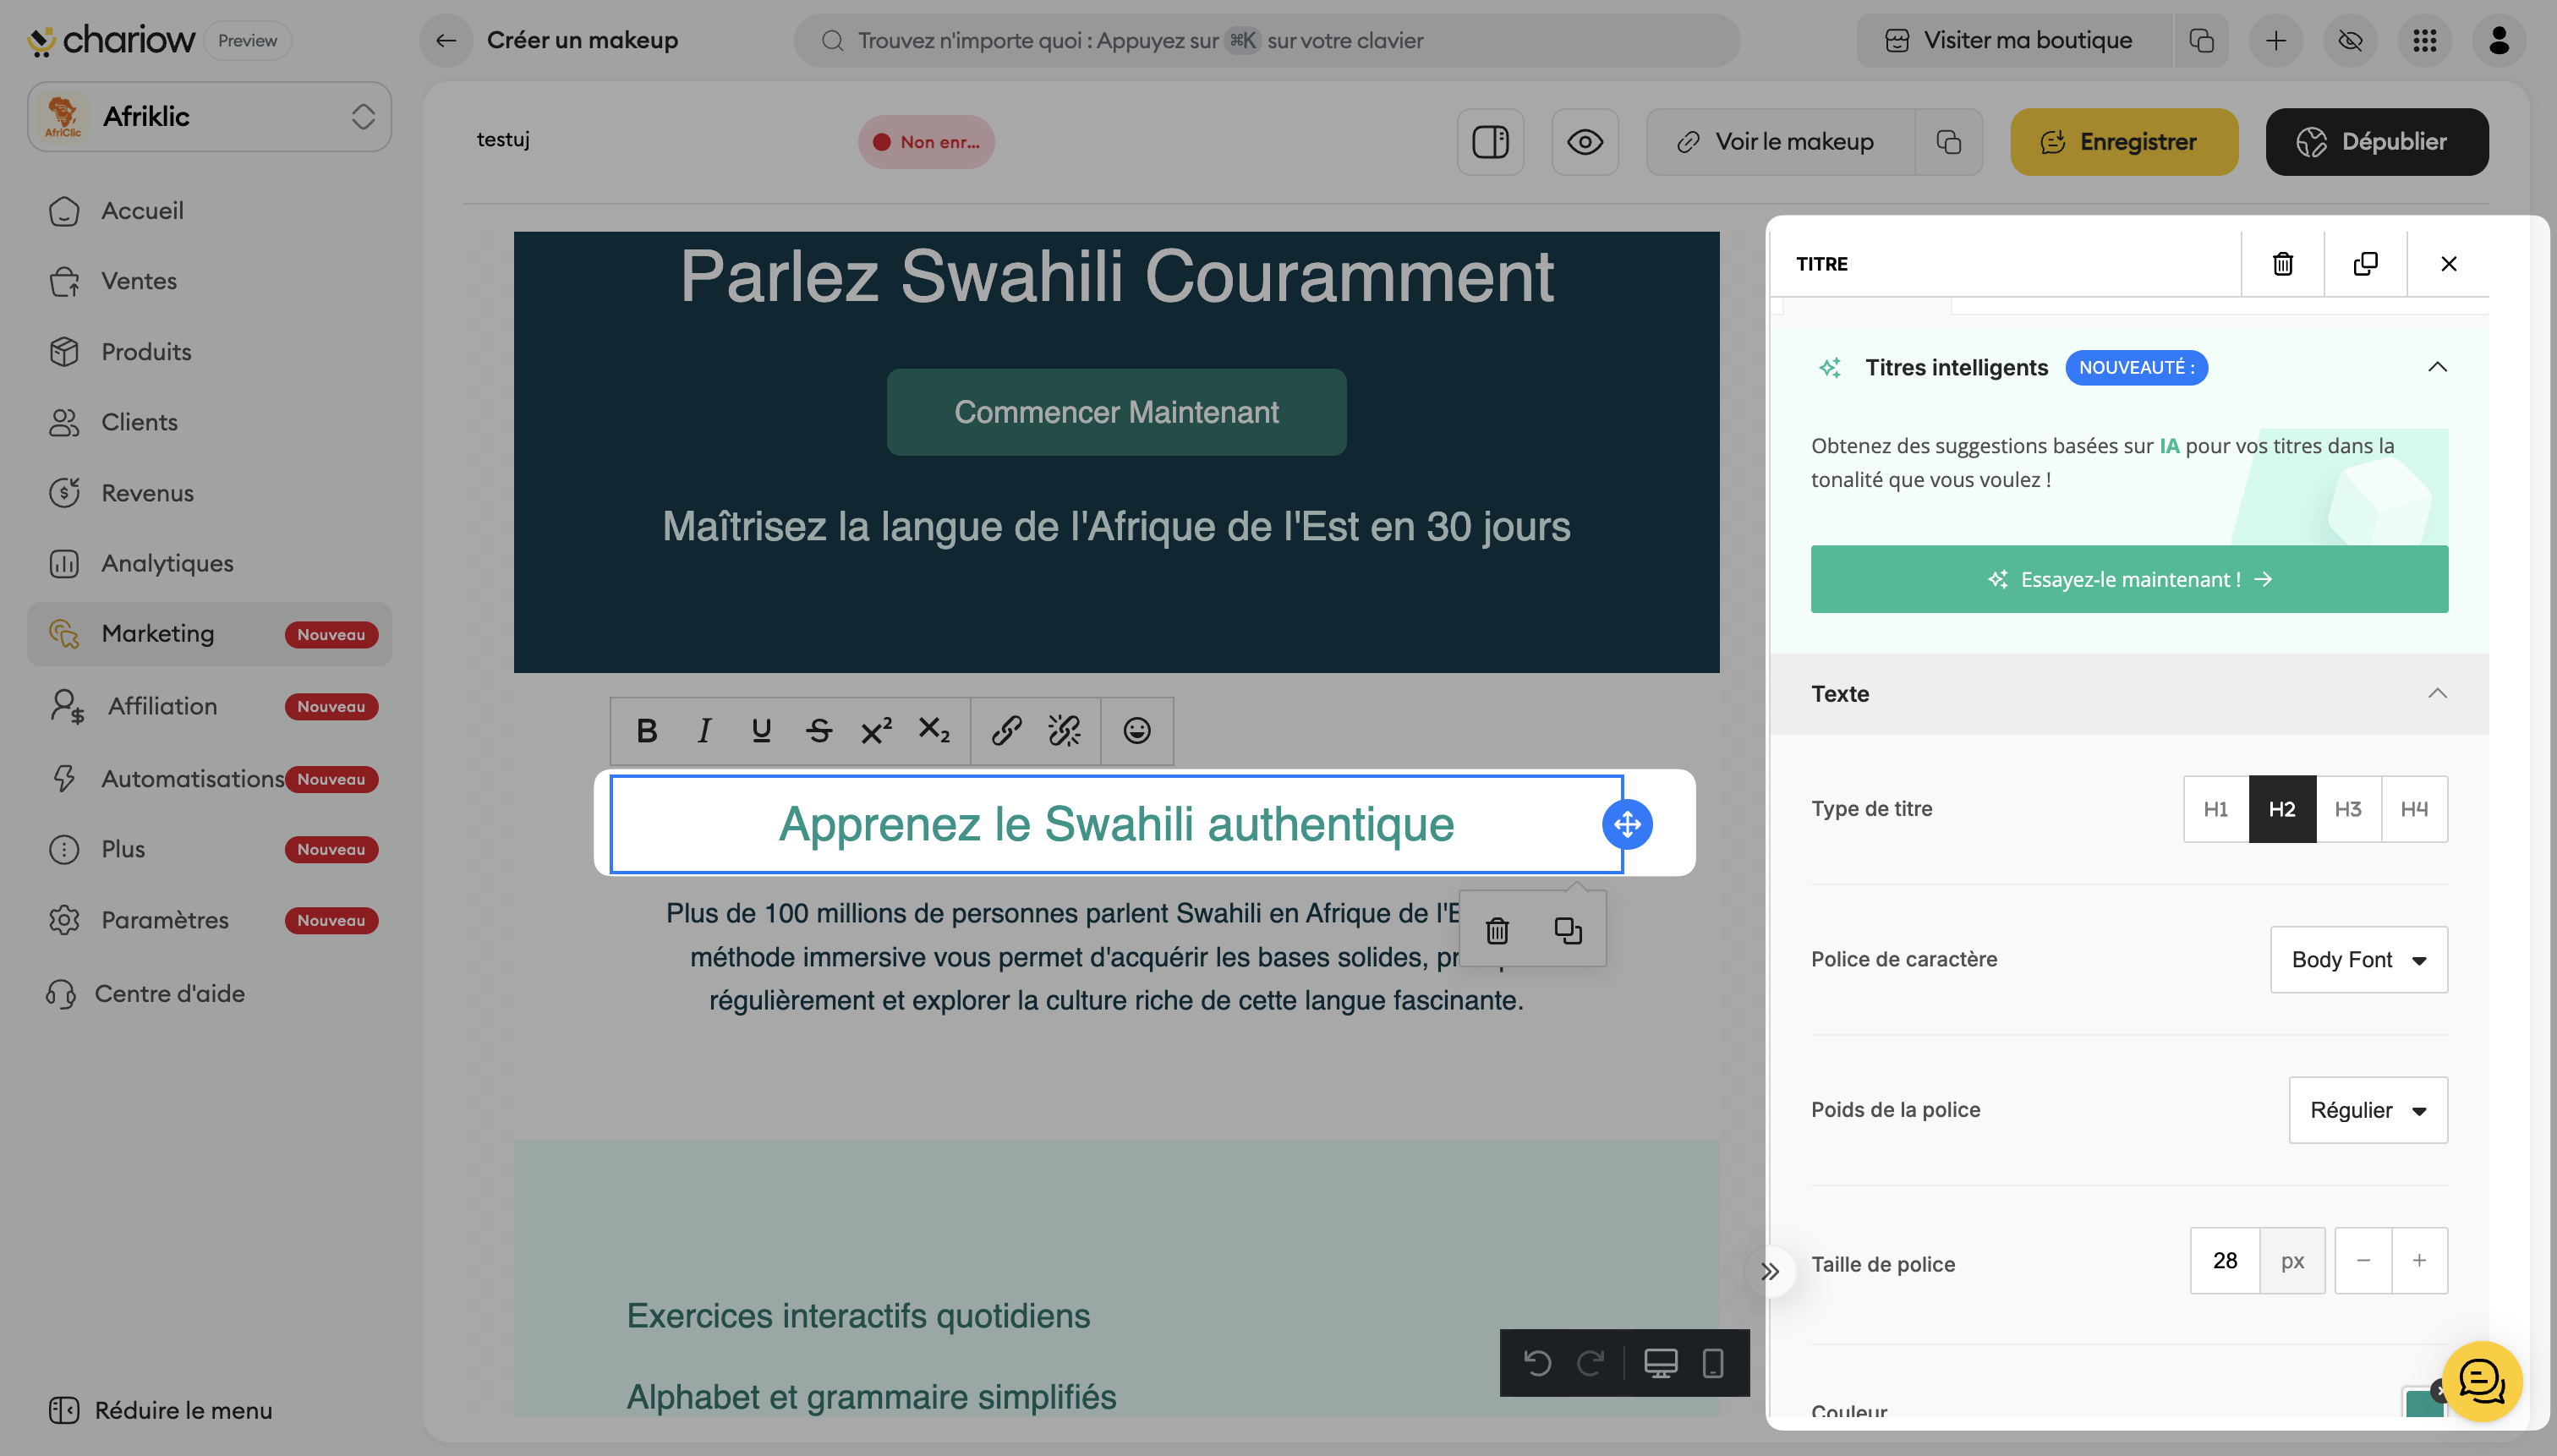Image resolution: width=2557 pixels, height=1456 pixels.
Task: Click the undo arrow in bottom toolbar
Action: 1537,1363
